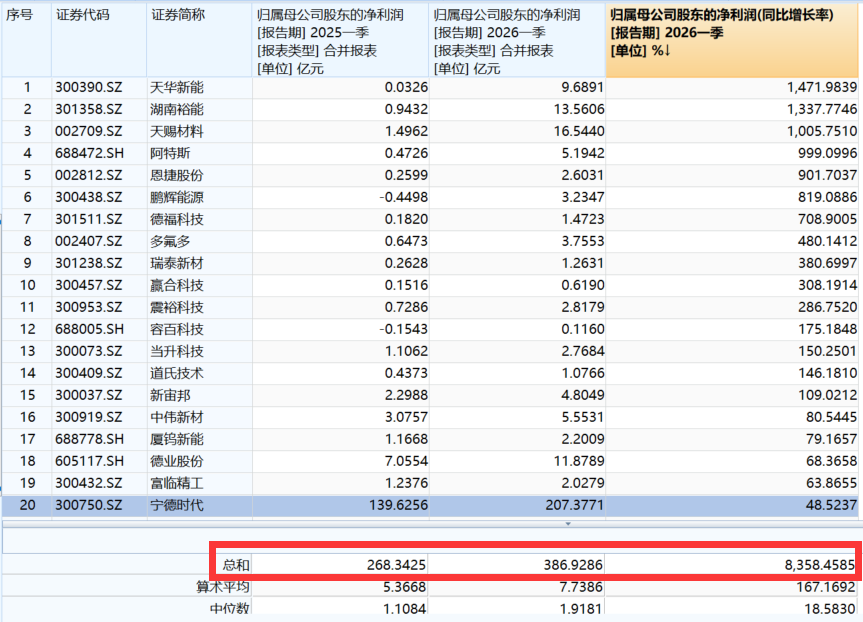This screenshot has width=863, height=622.
Task: Click the 天华新能 stock name
Action: 177,88
